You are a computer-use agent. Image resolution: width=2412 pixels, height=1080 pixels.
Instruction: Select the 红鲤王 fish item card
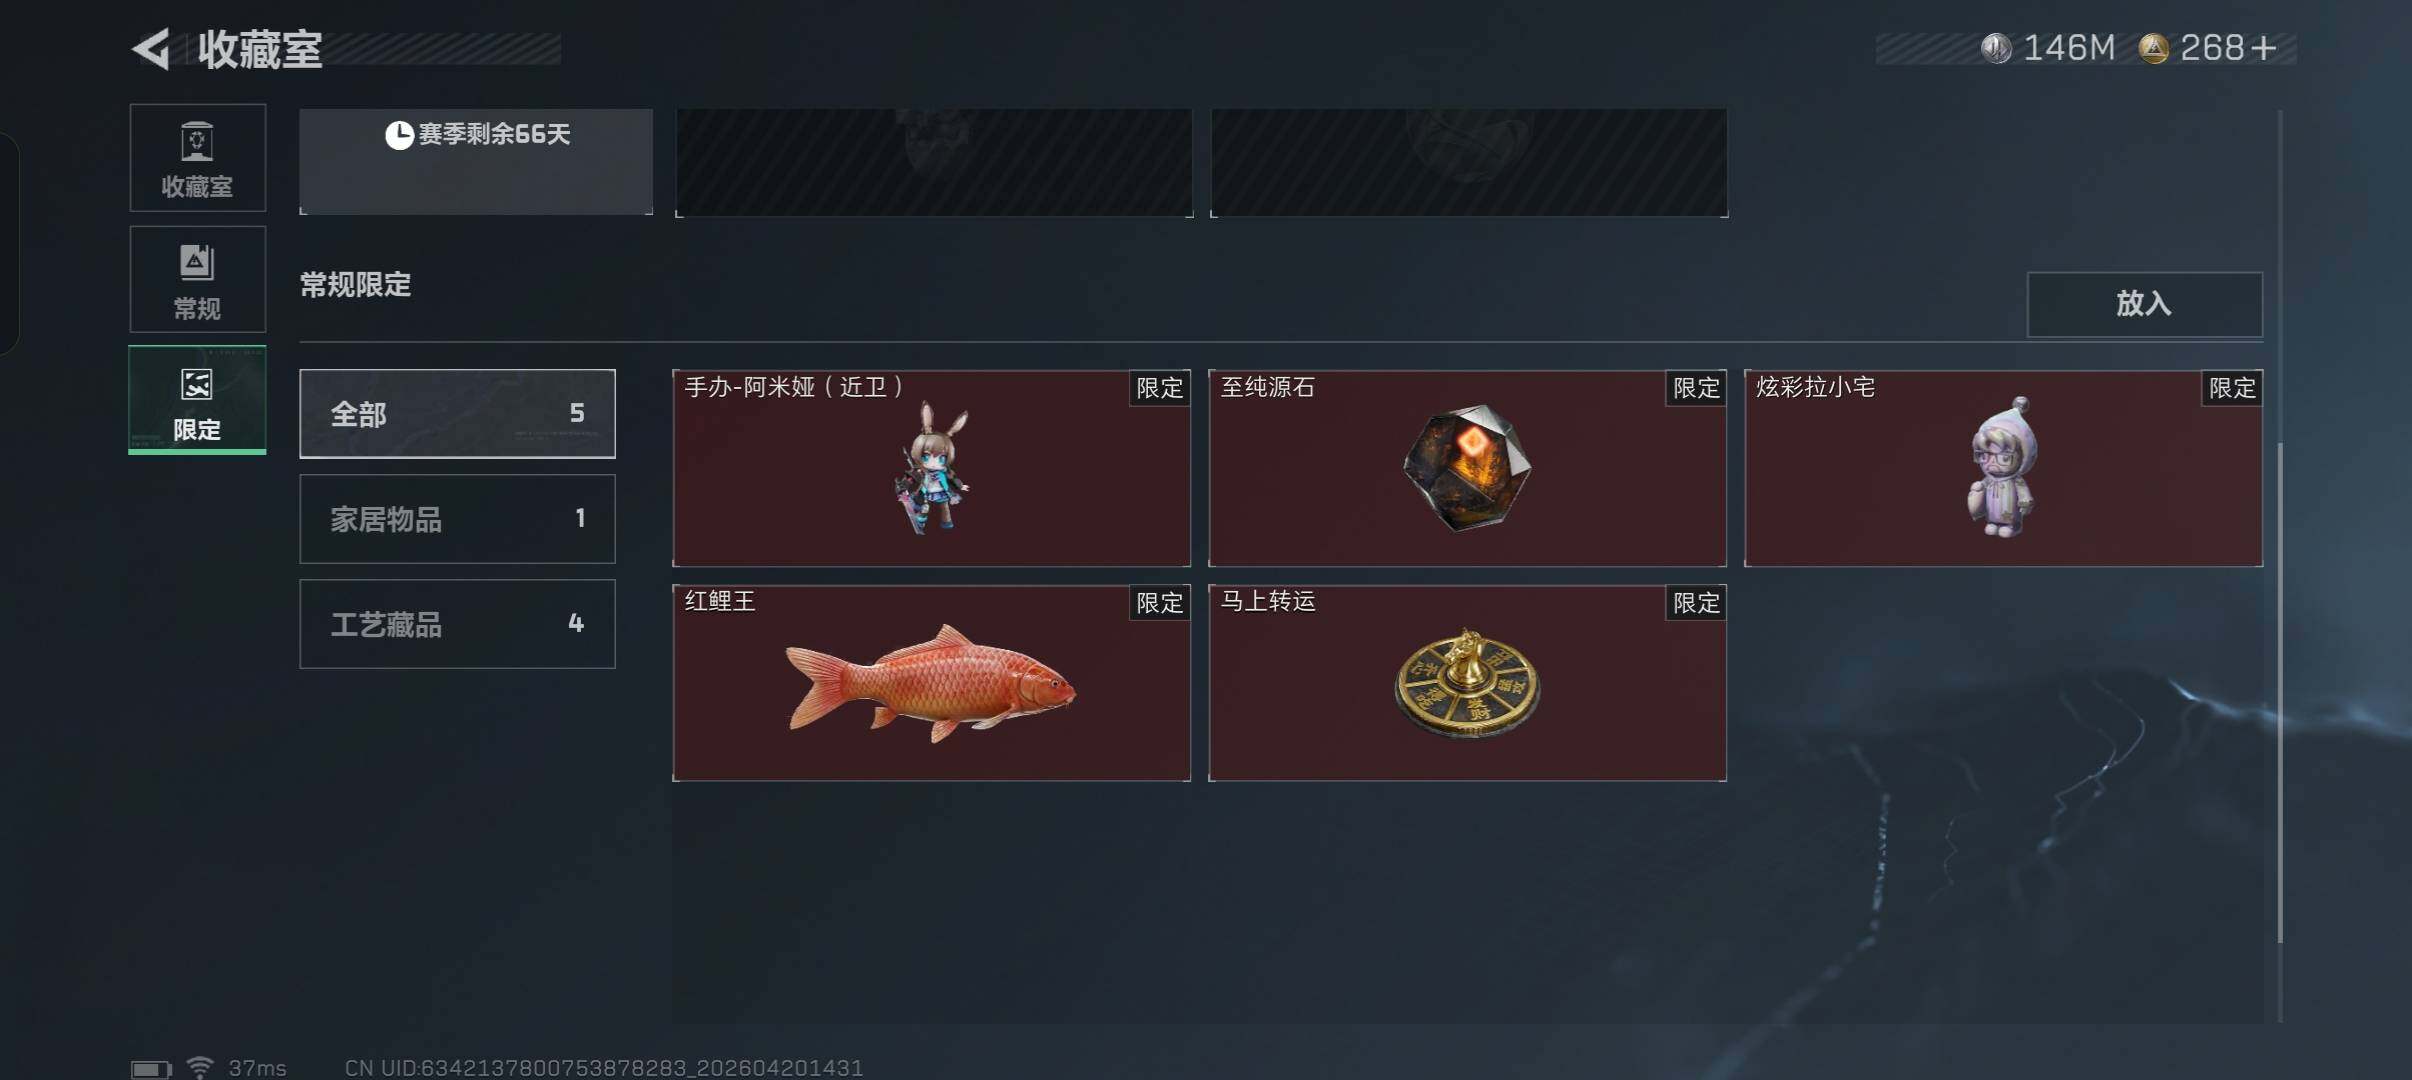pyautogui.click(x=931, y=683)
